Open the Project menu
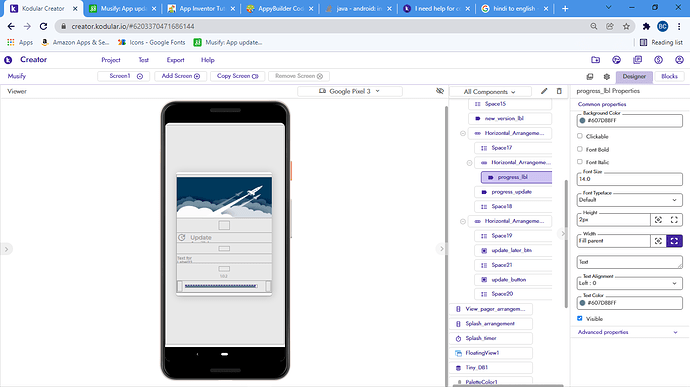The width and height of the screenshot is (690, 387). click(111, 60)
